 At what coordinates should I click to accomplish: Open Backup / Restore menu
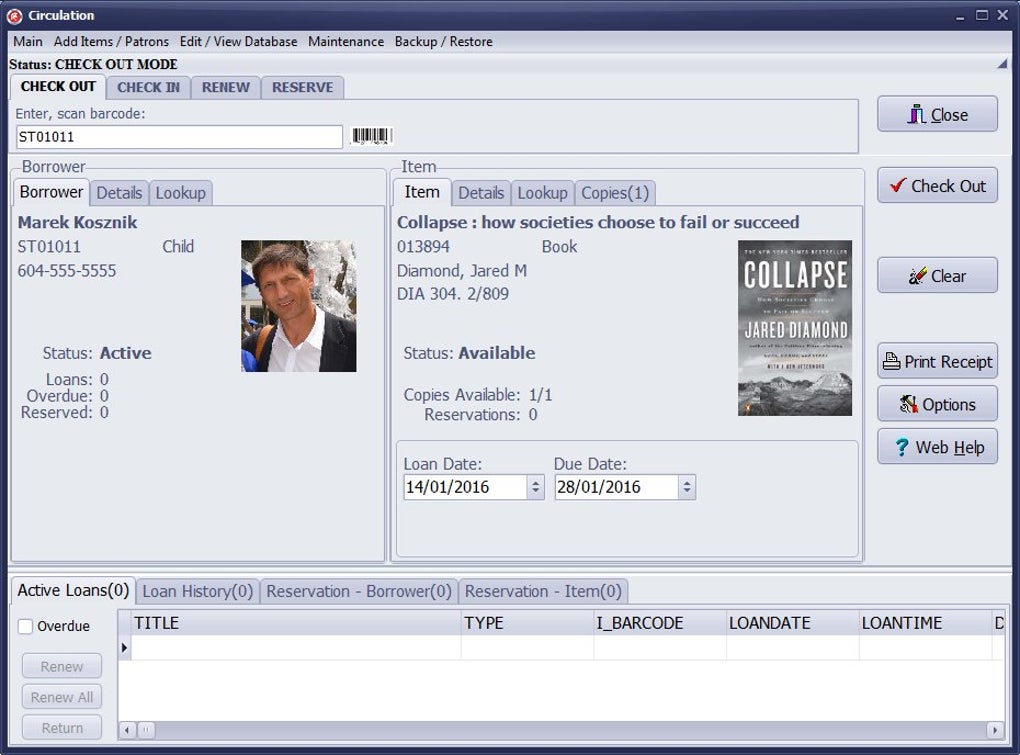(x=444, y=42)
